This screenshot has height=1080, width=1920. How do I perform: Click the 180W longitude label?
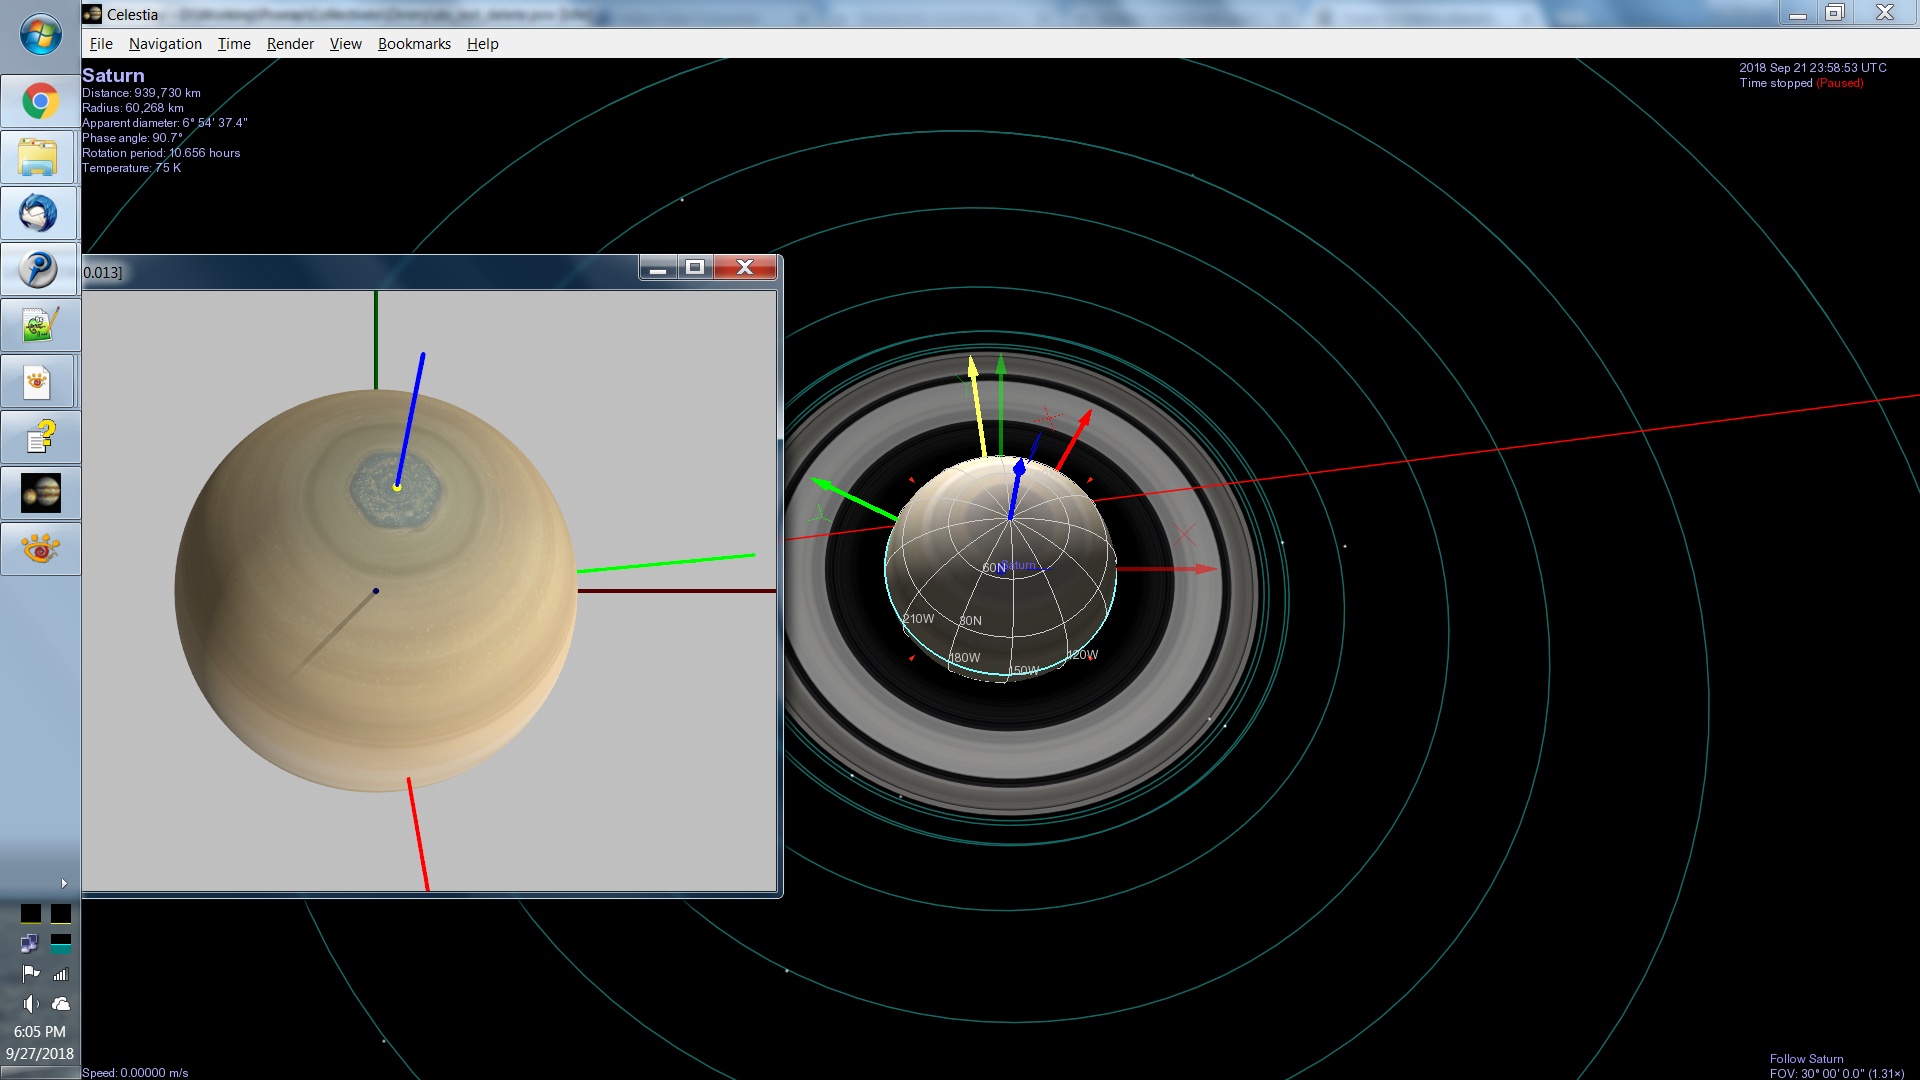pos(964,658)
